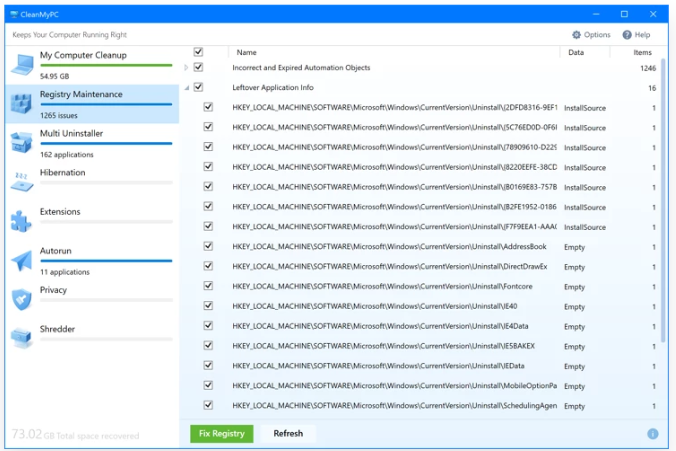Image resolution: width=676 pixels, height=451 pixels.
Task: Open Hibernation via its sidebar icon
Action: [x=22, y=181]
